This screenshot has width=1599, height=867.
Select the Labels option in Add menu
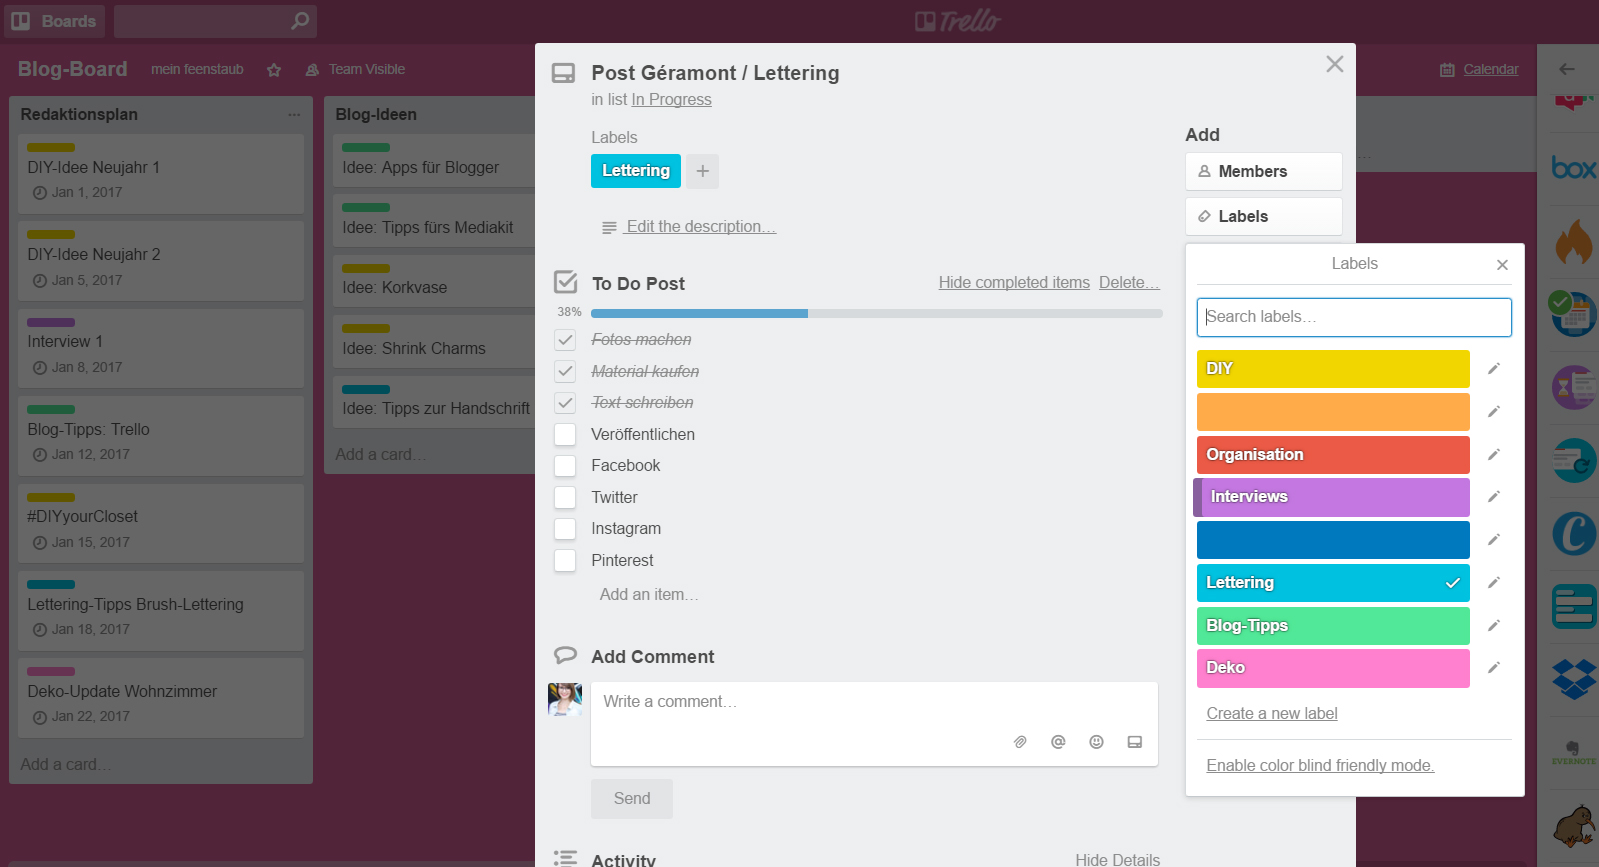click(x=1263, y=217)
